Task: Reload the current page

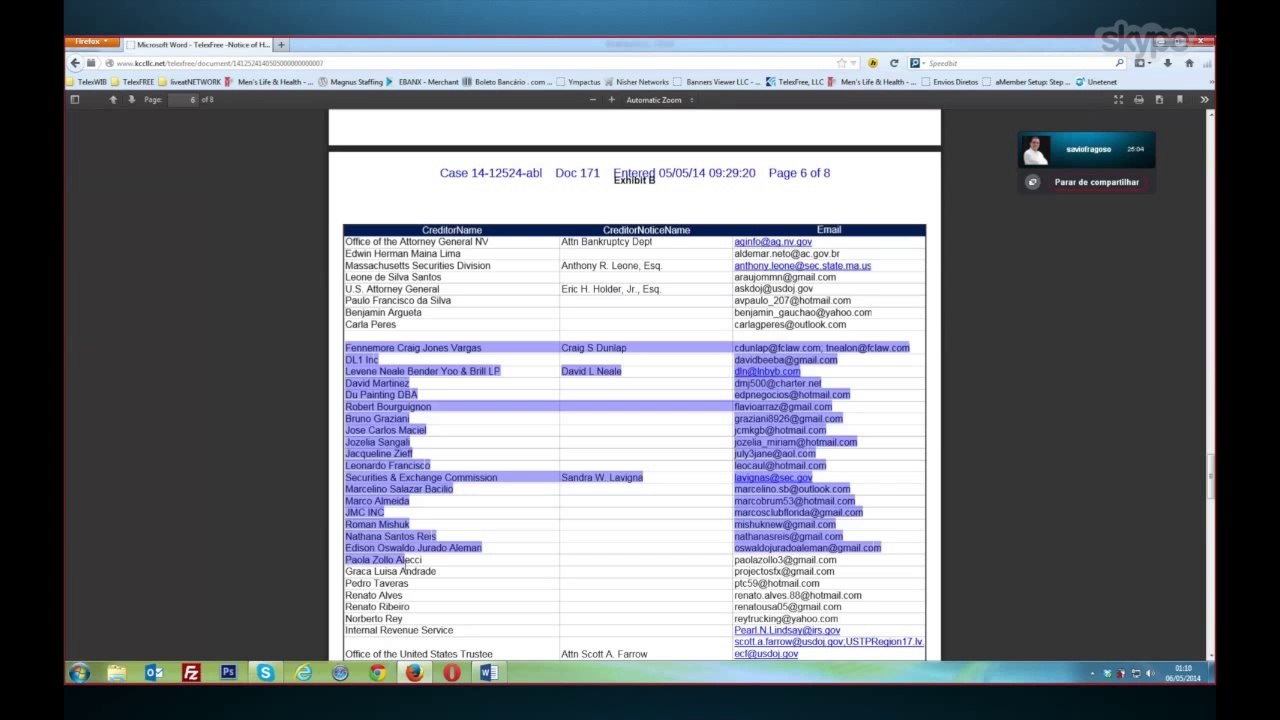Action: 894,63
